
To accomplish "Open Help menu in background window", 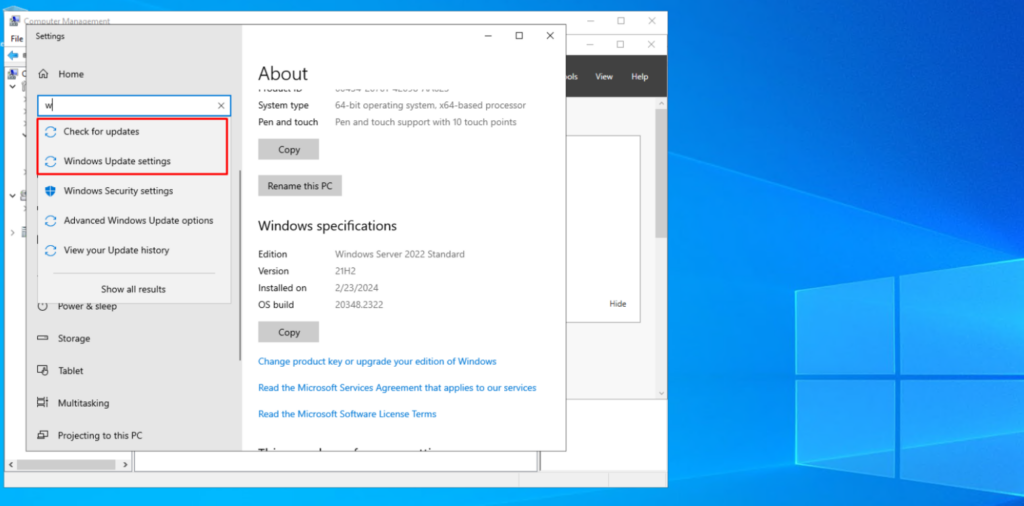I will pyautogui.click(x=640, y=77).
